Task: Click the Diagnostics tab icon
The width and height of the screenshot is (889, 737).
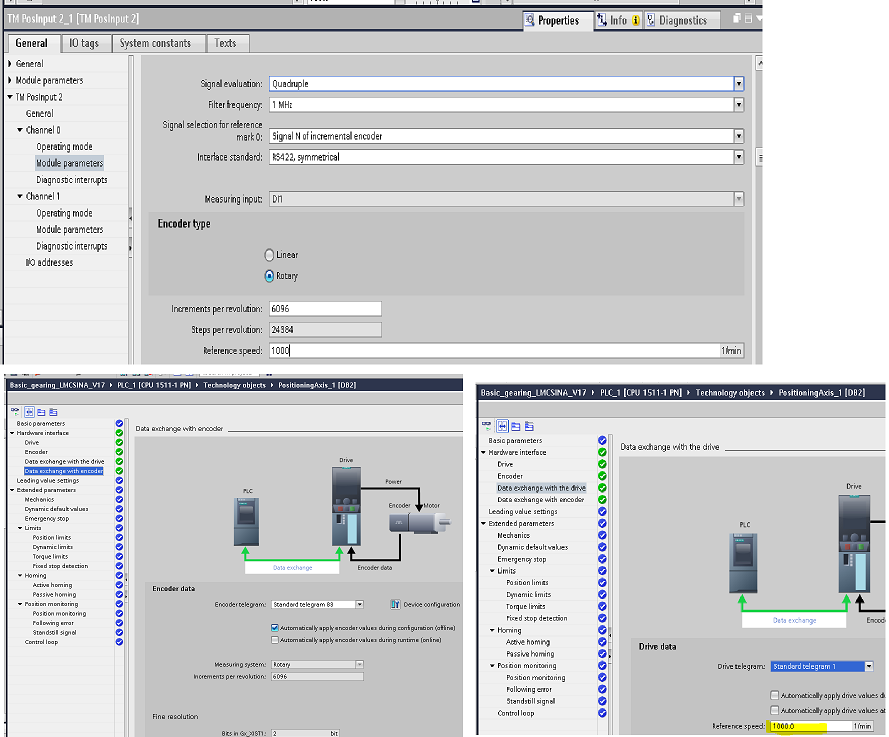Action: [651, 20]
